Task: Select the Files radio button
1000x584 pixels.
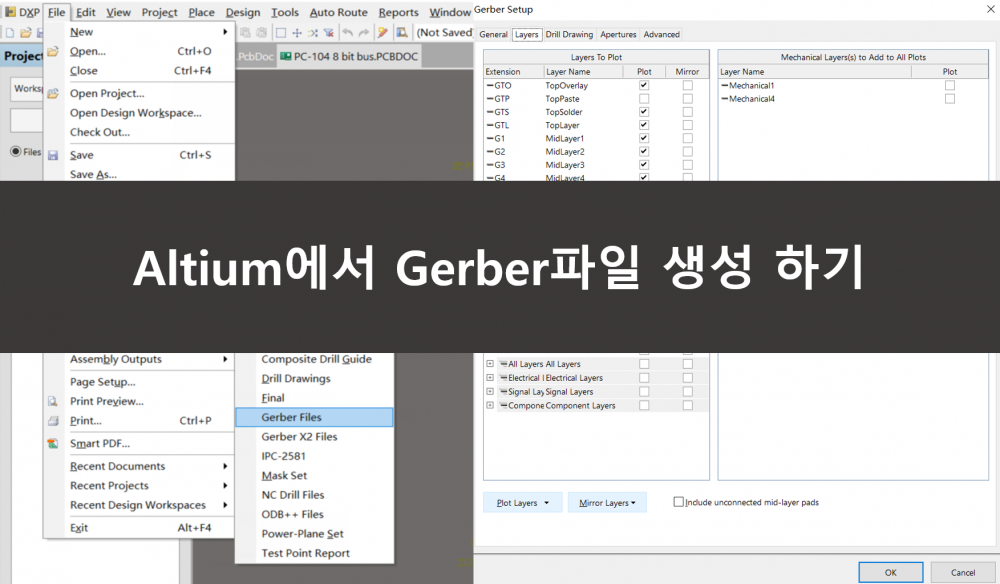Action: [15, 151]
